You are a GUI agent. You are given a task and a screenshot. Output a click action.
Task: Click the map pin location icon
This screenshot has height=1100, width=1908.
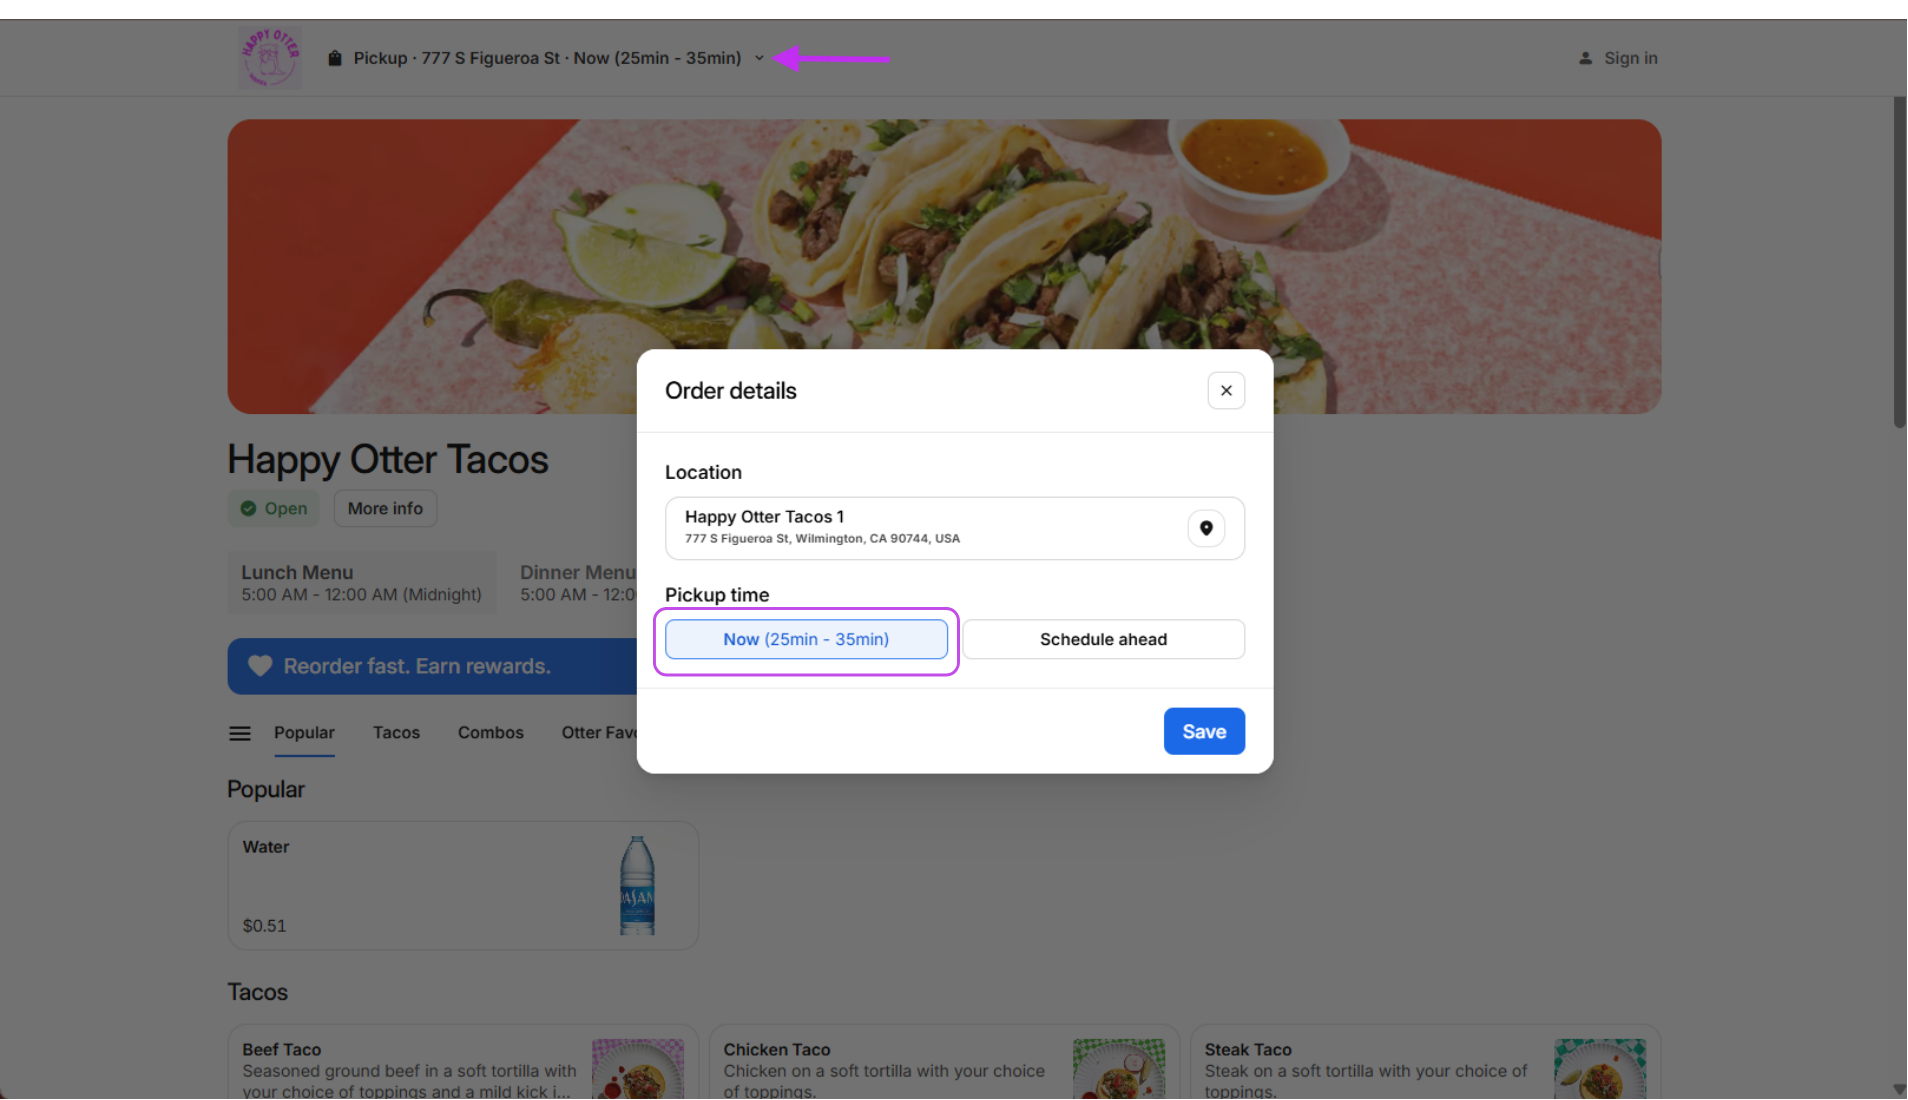[1206, 528]
